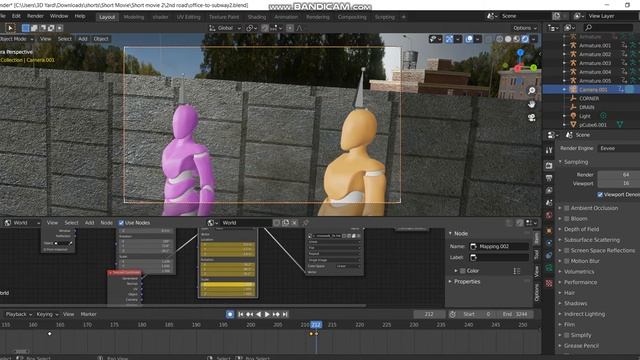
Task: Click the zoom magnifier icon in viewport
Action: coord(531,91)
